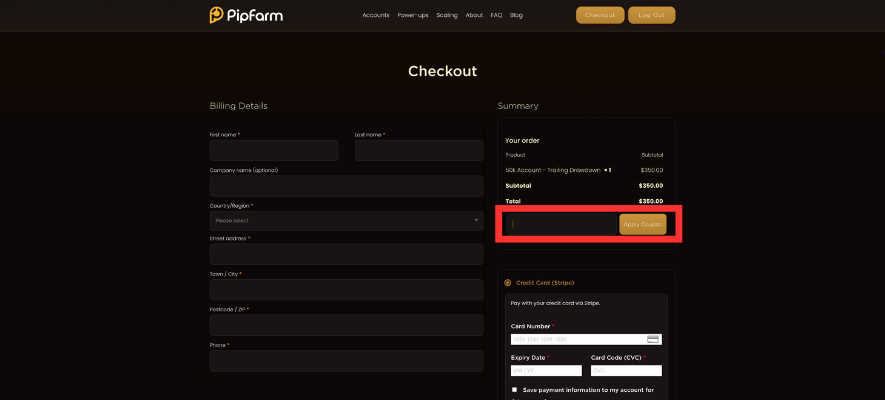Open the Accounts menu item
The height and width of the screenshot is (400, 885).
coord(376,15)
